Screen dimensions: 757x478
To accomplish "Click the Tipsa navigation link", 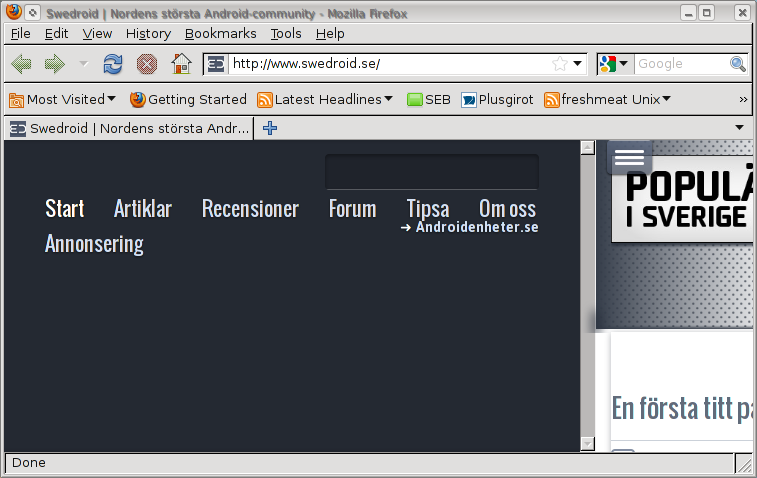I will [x=428, y=209].
